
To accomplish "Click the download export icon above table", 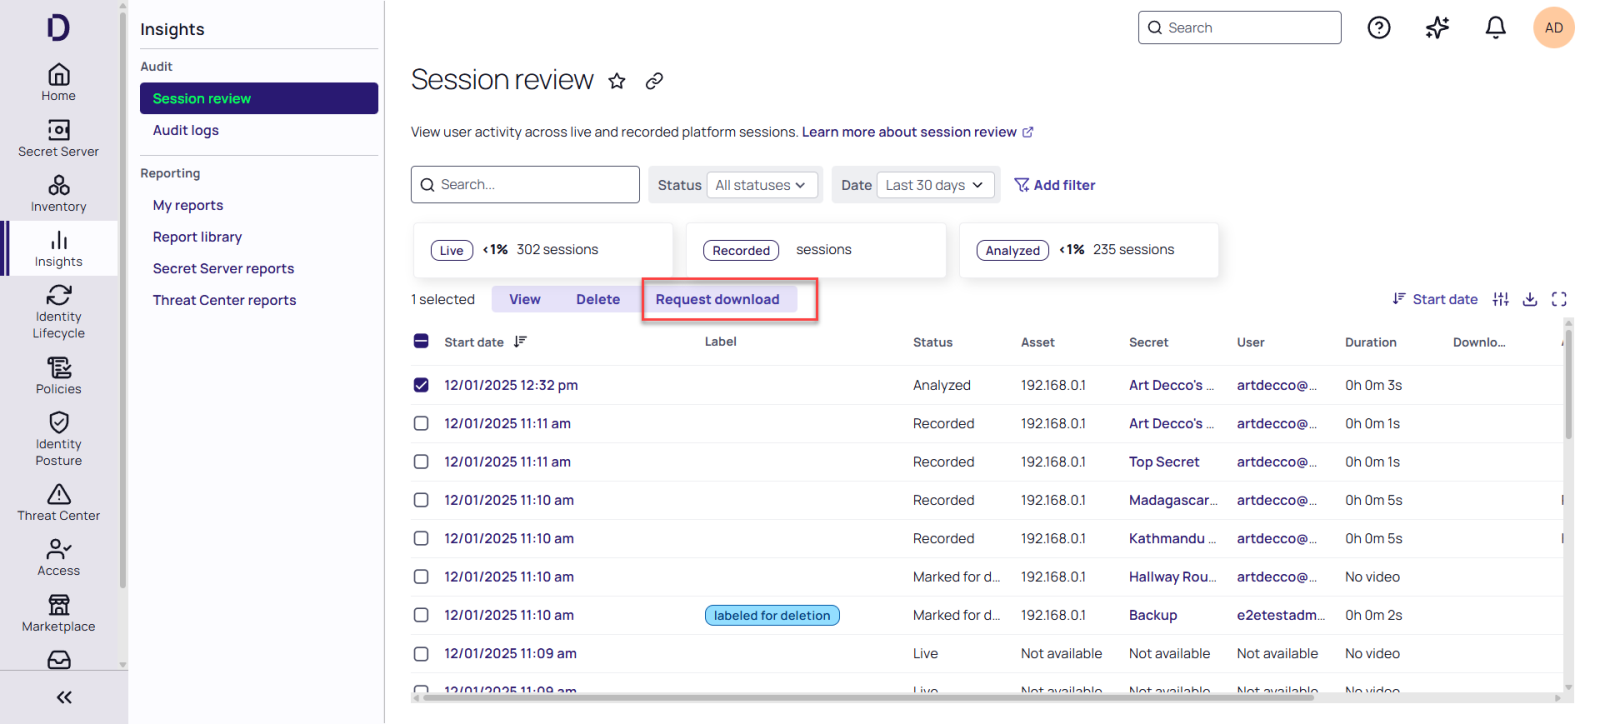I will click(x=1530, y=299).
